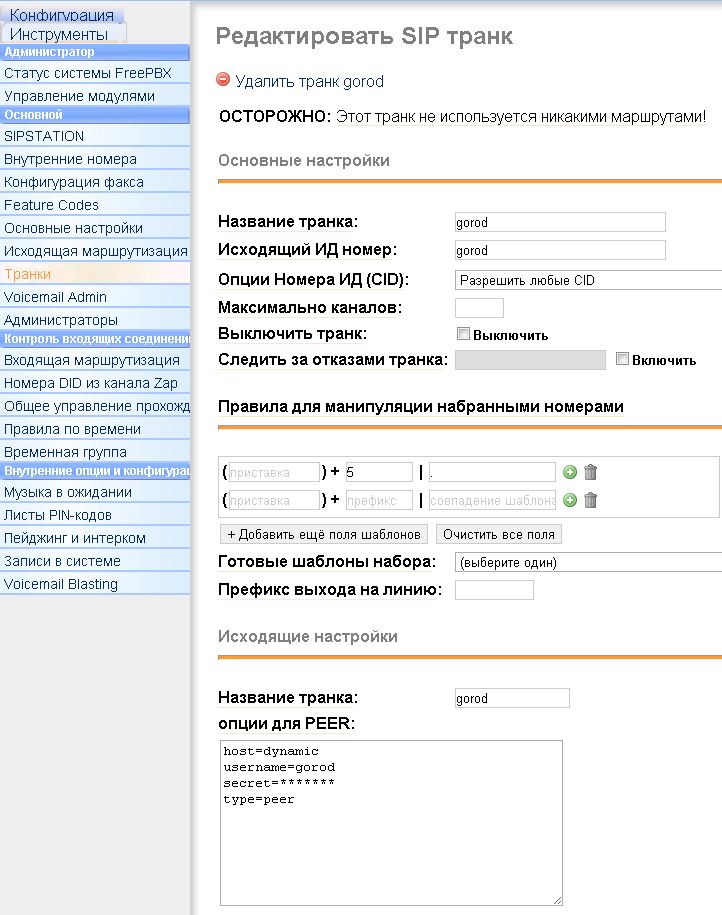Viewport: 722px width, 915px height.
Task: Click the Название транка field under Основные настройки
Action: tap(560, 222)
